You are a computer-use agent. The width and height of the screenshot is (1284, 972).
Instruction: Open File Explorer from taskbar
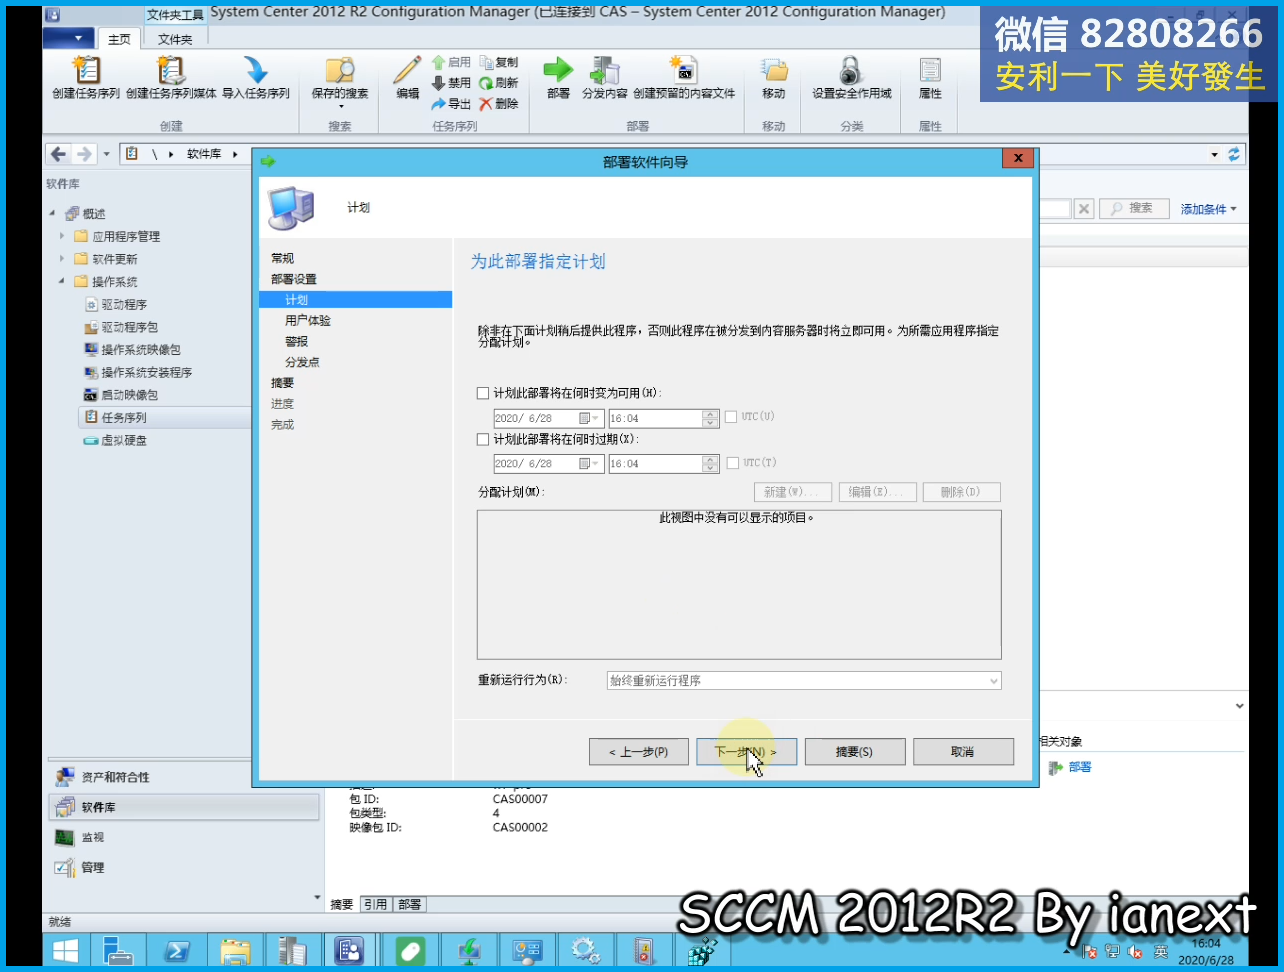pos(235,951)
